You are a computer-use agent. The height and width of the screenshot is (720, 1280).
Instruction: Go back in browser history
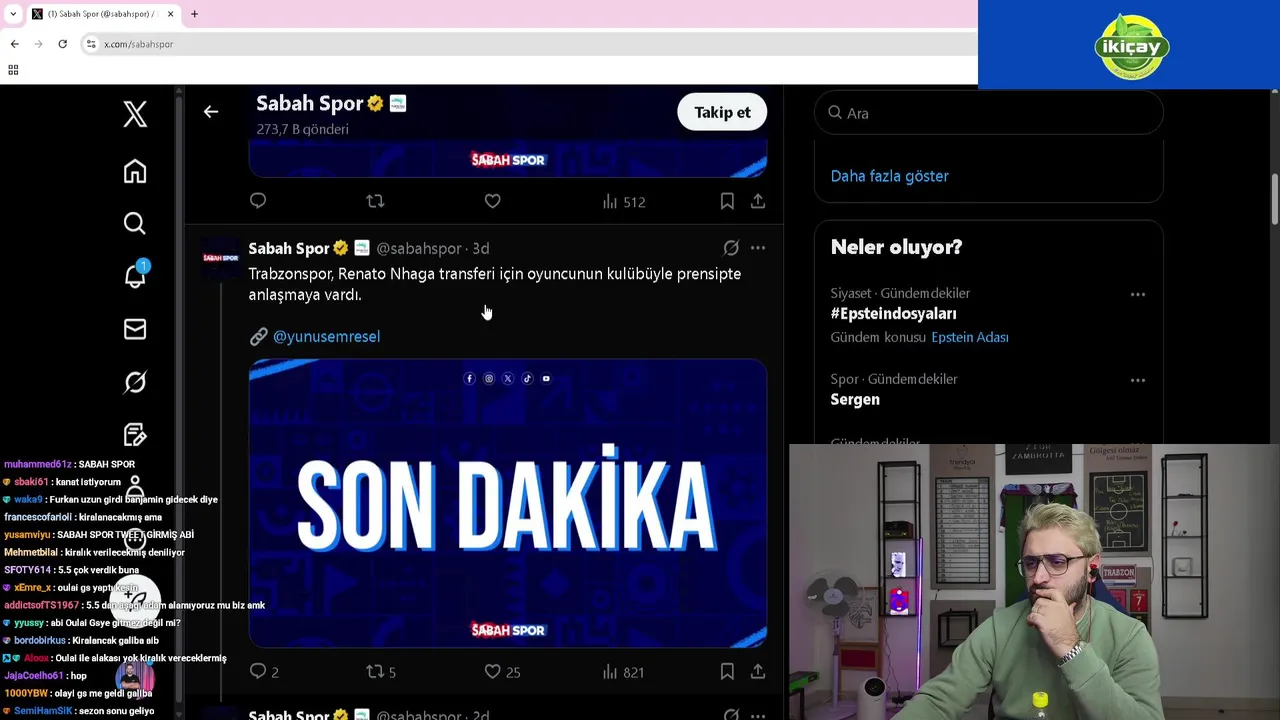14,44
